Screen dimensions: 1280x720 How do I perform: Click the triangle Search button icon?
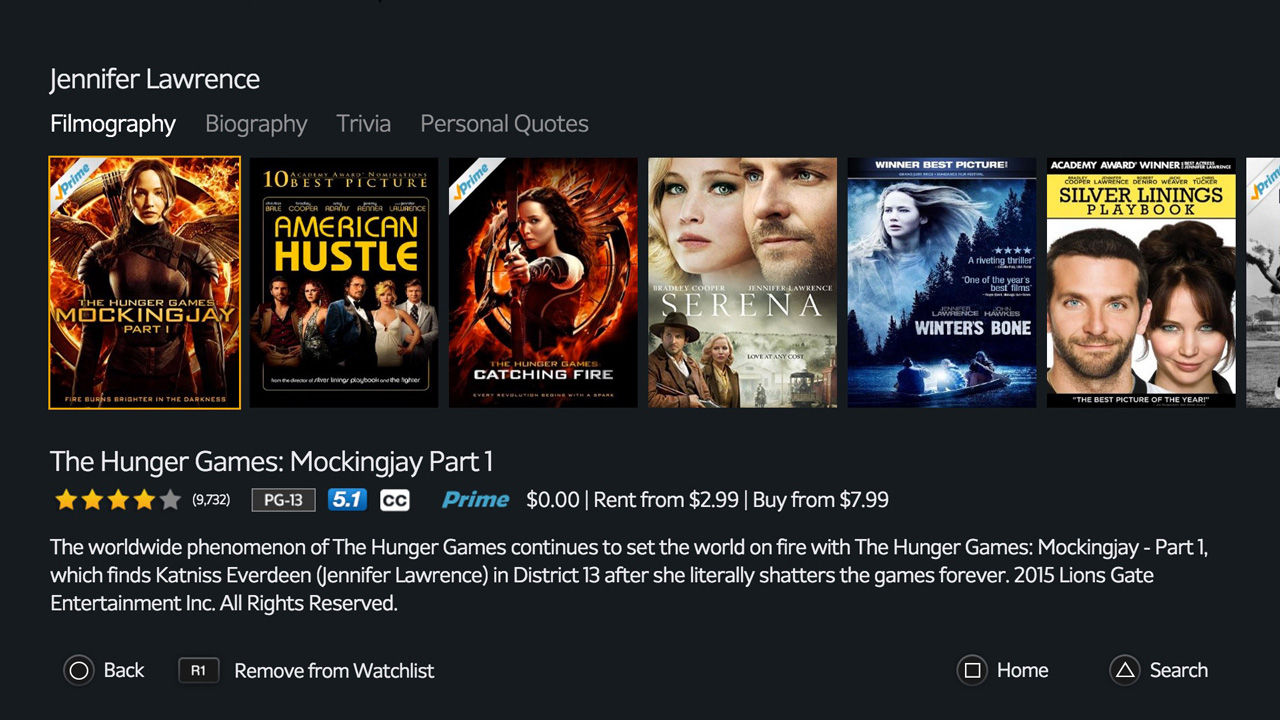point(1125,670)
